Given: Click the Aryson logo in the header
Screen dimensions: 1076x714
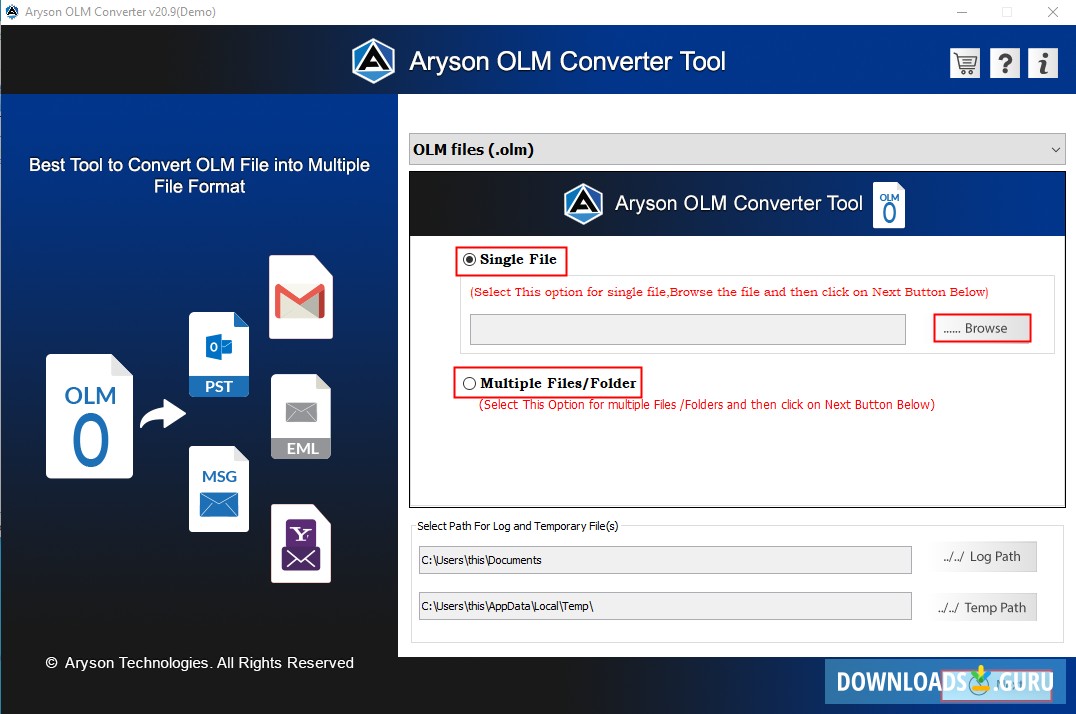Looking at the screenshot, I should [372, 60].
